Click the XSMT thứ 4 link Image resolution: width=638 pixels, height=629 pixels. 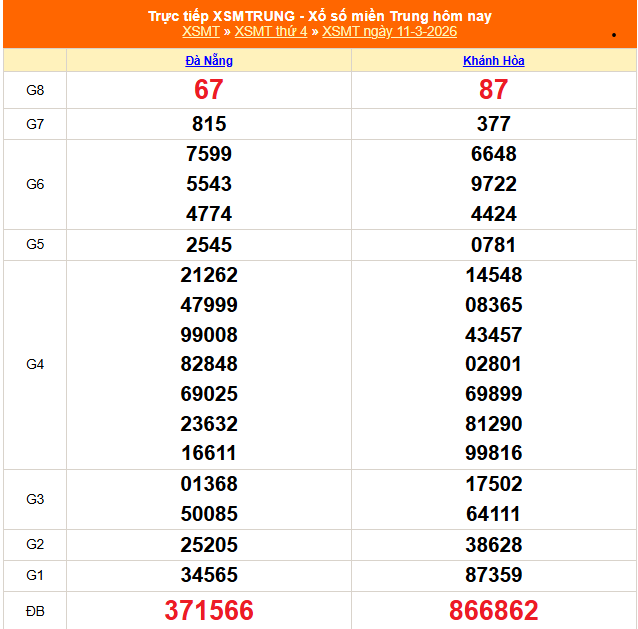pos(271,31)
